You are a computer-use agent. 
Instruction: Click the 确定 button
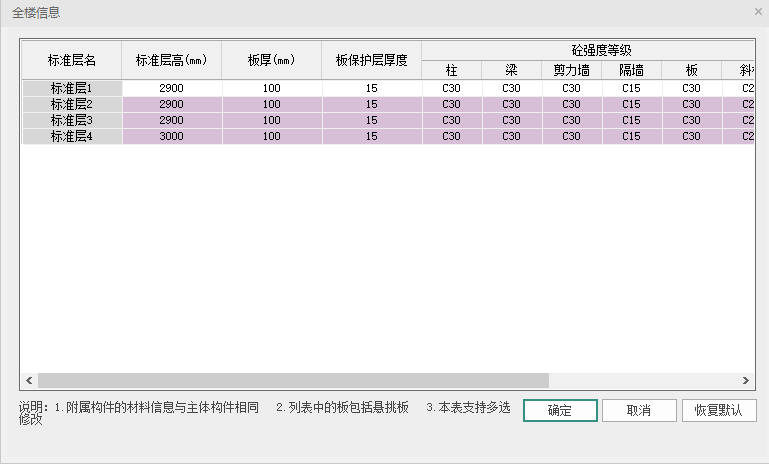(560, 411)
